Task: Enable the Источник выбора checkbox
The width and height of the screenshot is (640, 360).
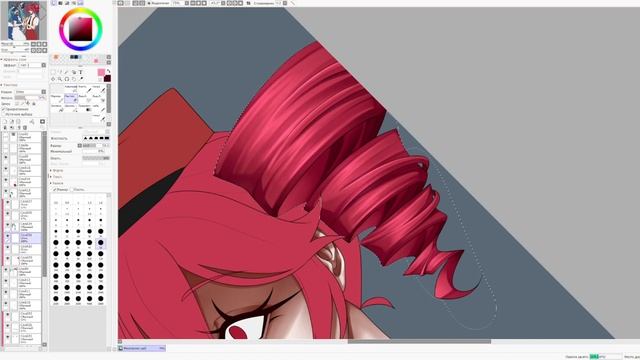Action: tap(3, 114)
